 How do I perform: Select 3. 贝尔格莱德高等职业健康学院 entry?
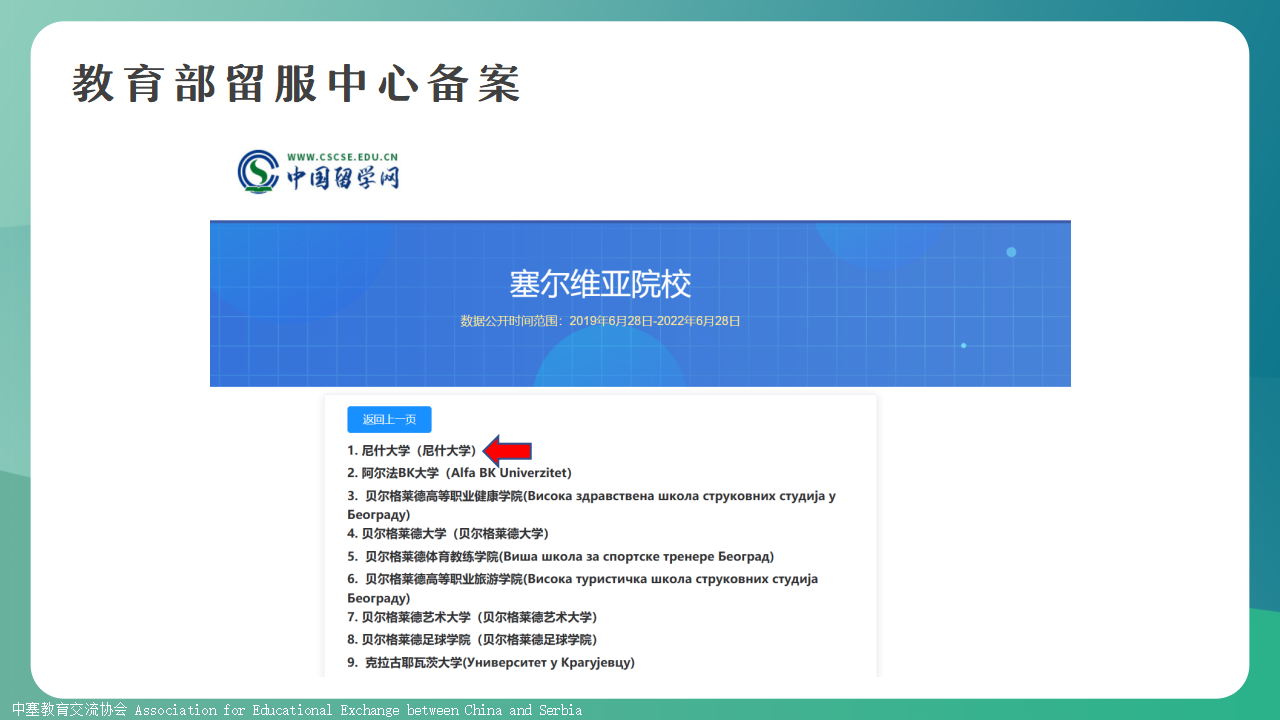click(x=591, y=505)
